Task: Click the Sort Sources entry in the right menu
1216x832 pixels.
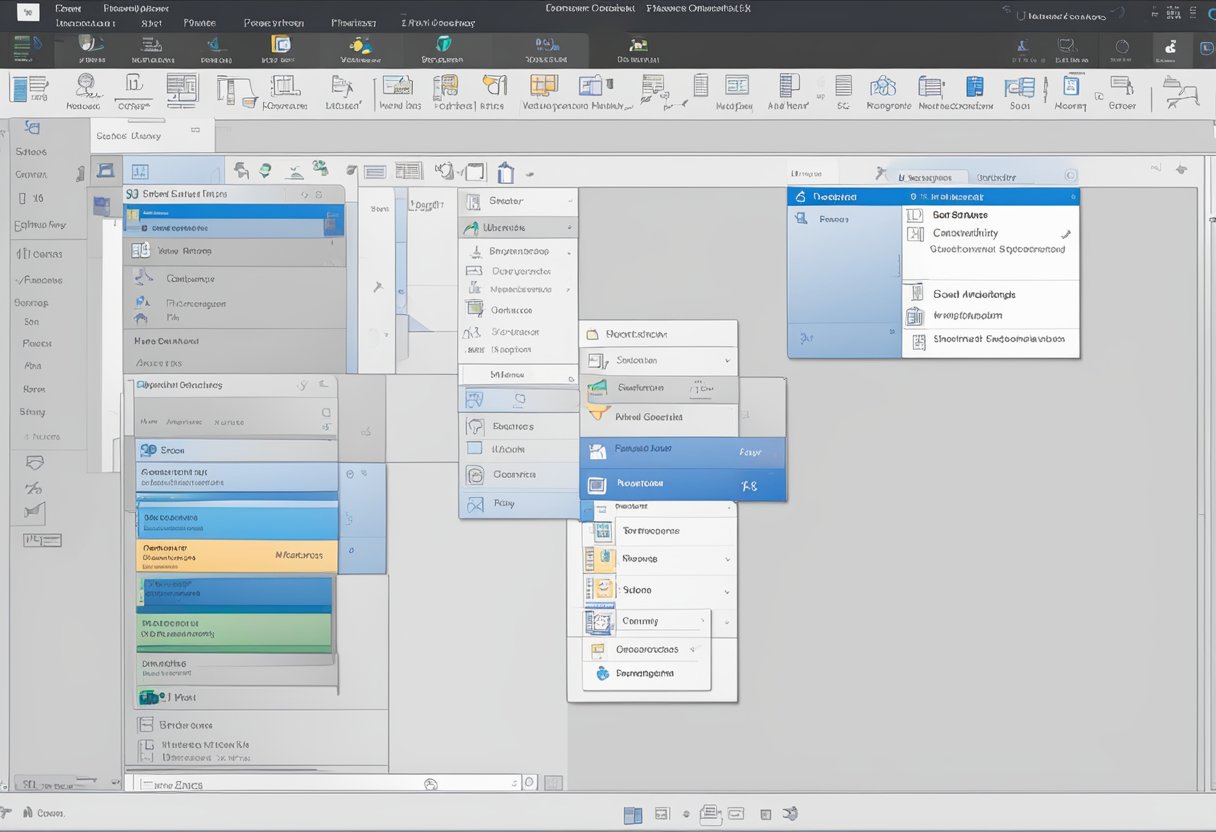Action: [960, 214]
